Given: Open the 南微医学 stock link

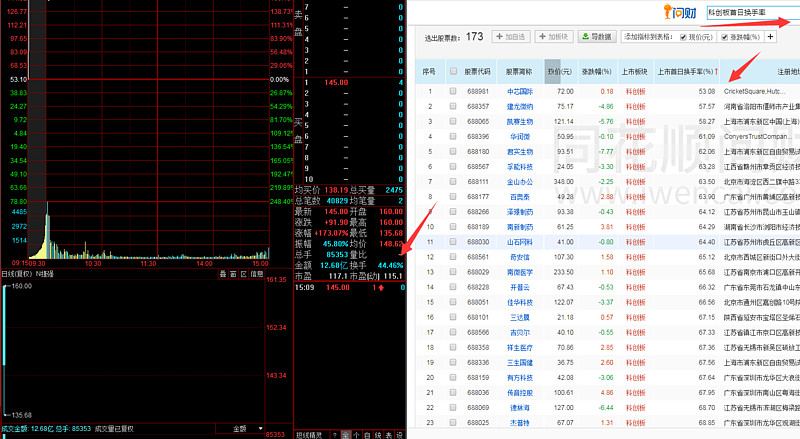Looking at the screenshot, I should tap(520, 272).
